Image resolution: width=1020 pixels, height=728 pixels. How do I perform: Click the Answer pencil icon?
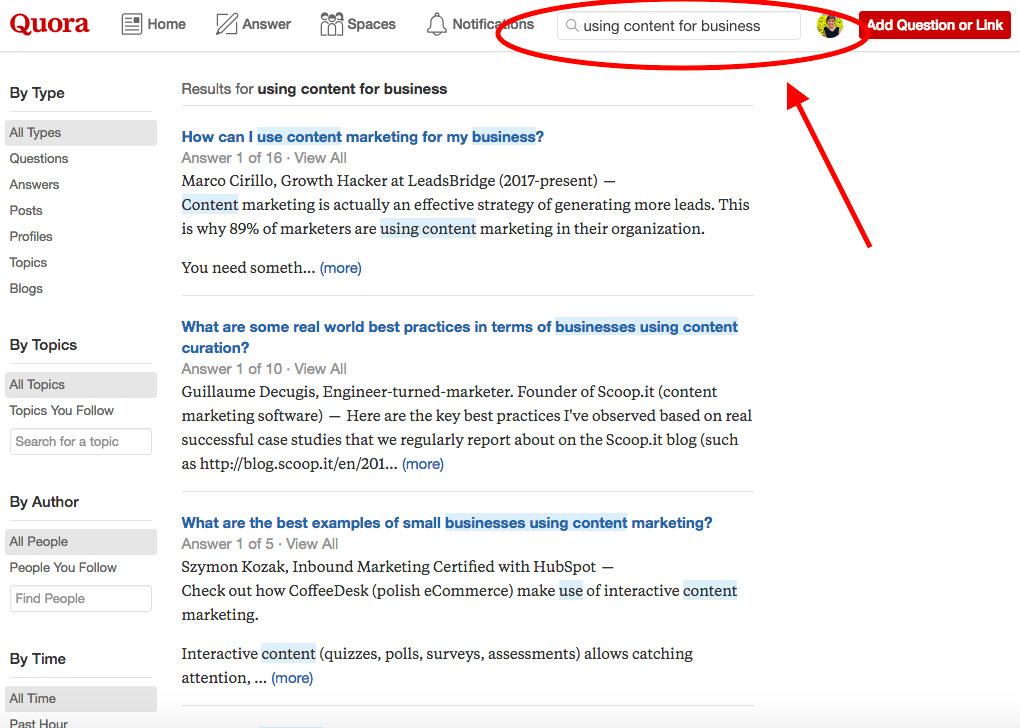point(226,25)
